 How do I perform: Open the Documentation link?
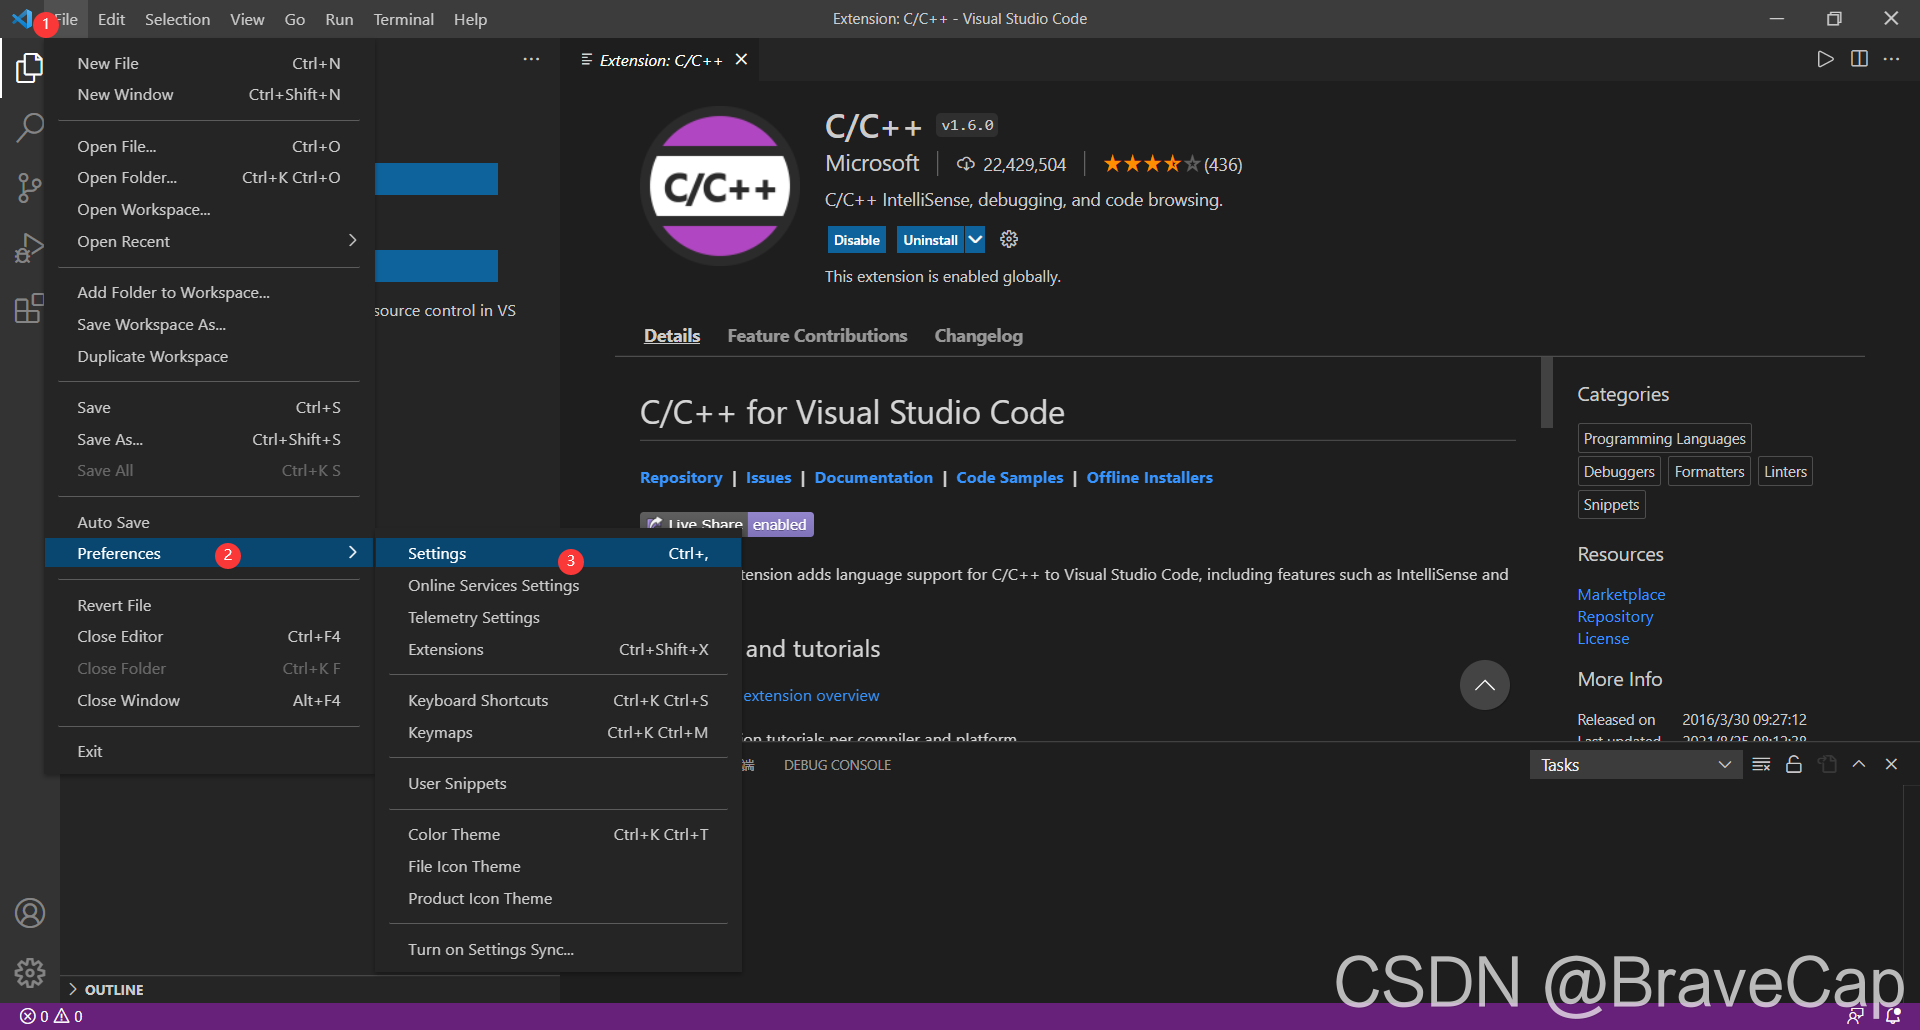tap(873, 478)
